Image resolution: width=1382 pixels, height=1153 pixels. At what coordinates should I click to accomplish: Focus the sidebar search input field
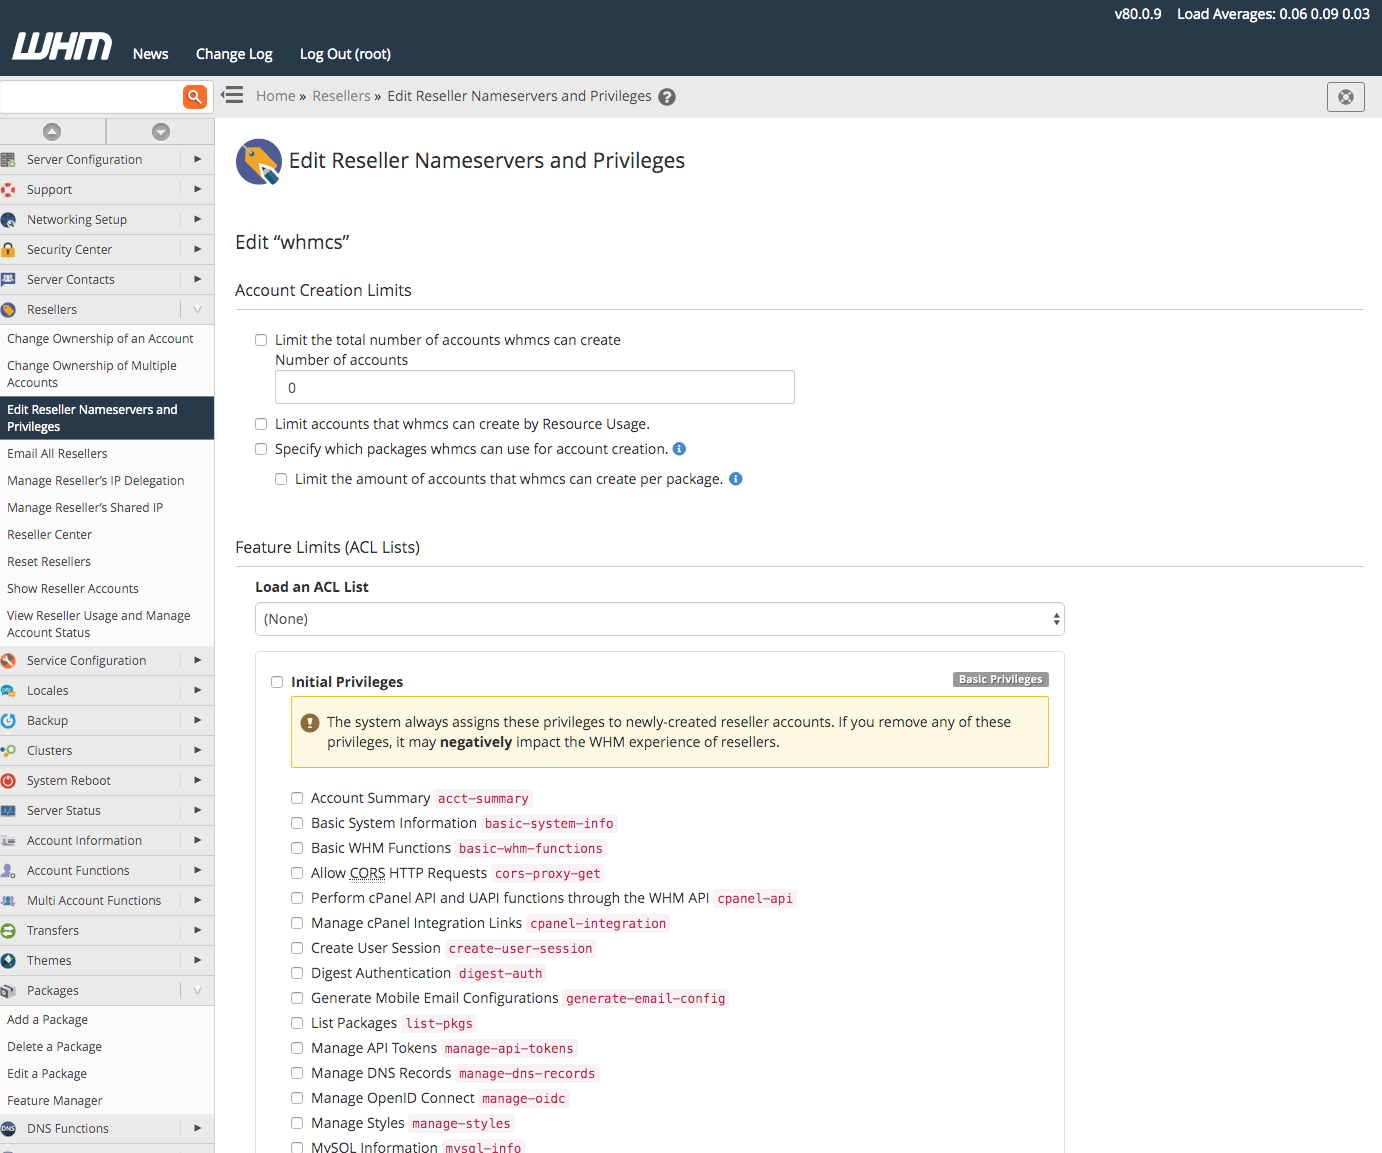coord(91,97)
